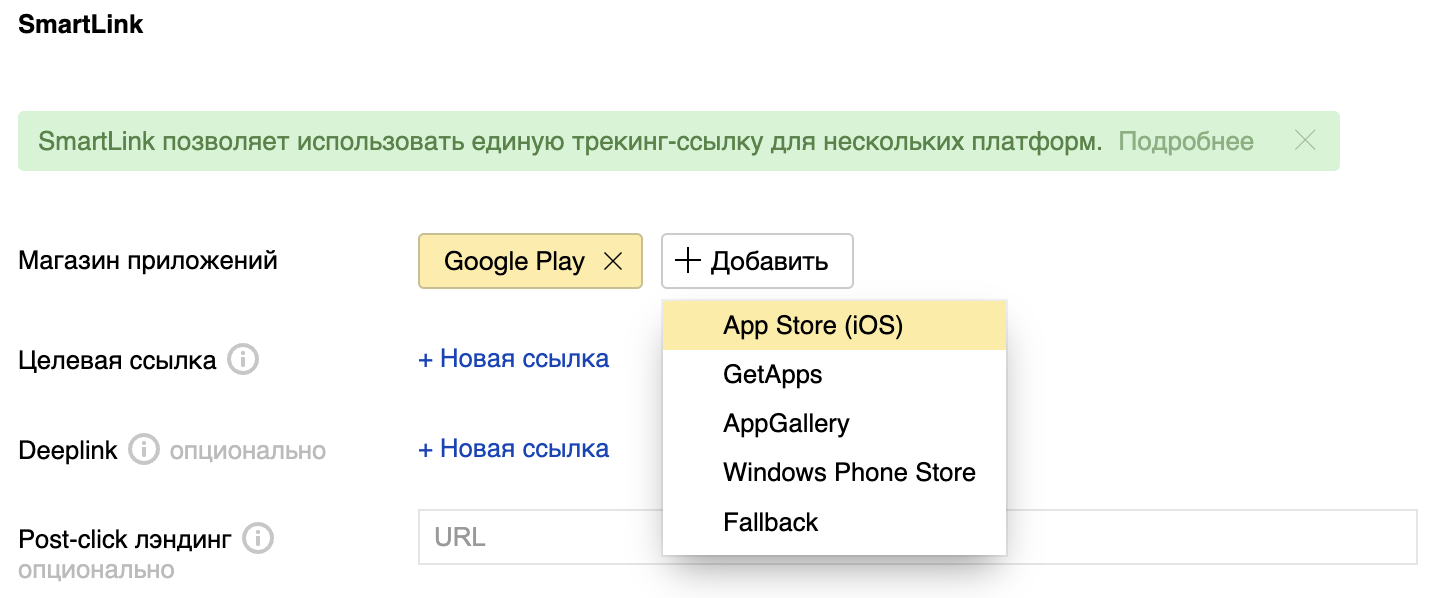This screenshot has height=598, width=1446.
Task: Click the Магазин приложений label
Action: coord(148,261)
